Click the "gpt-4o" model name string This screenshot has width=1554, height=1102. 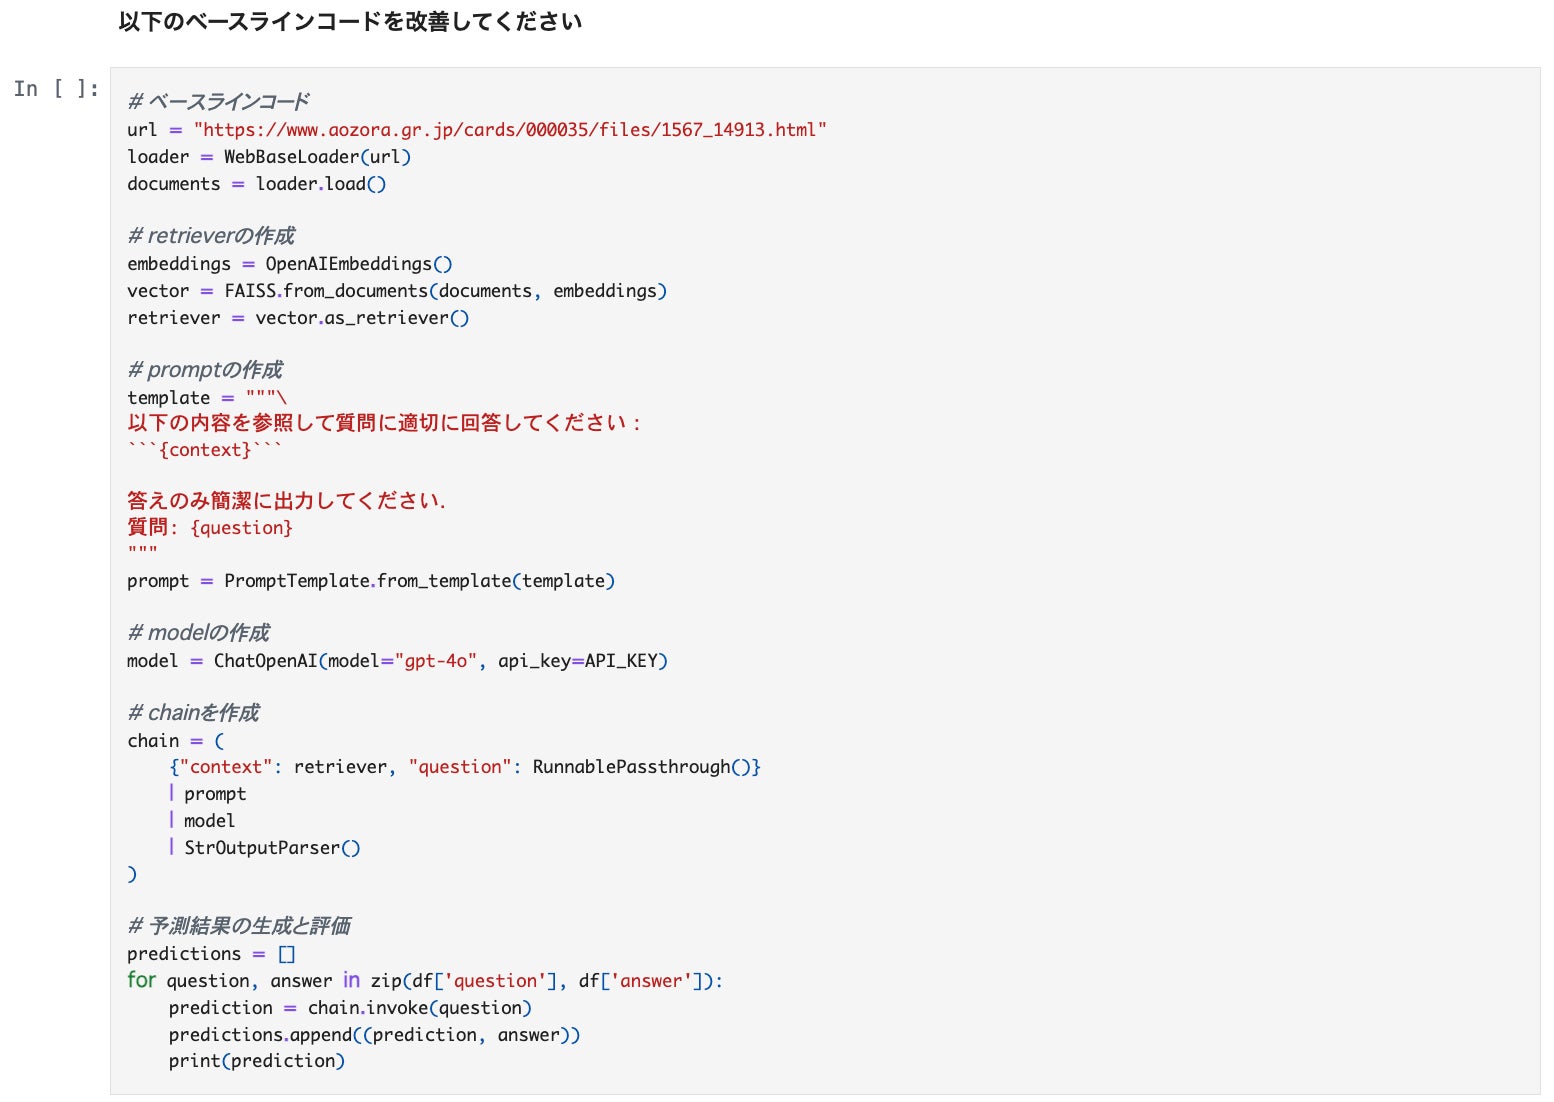tap(435, 661)
